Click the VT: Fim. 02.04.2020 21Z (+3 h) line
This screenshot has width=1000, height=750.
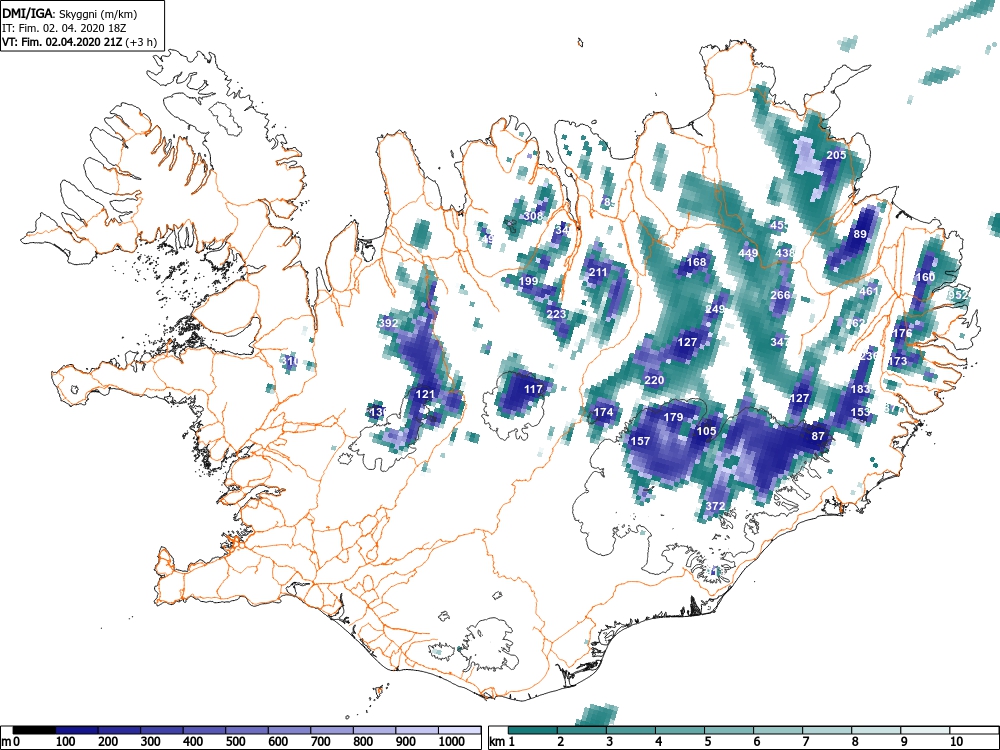coord(79,42)
